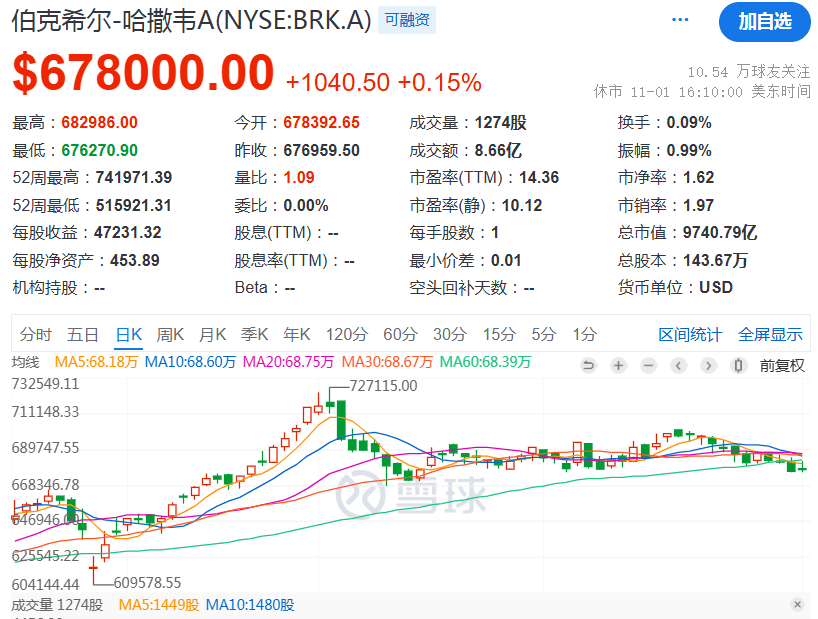Move chart left with previous arrow
818x619 pixels.
point(678,366)
